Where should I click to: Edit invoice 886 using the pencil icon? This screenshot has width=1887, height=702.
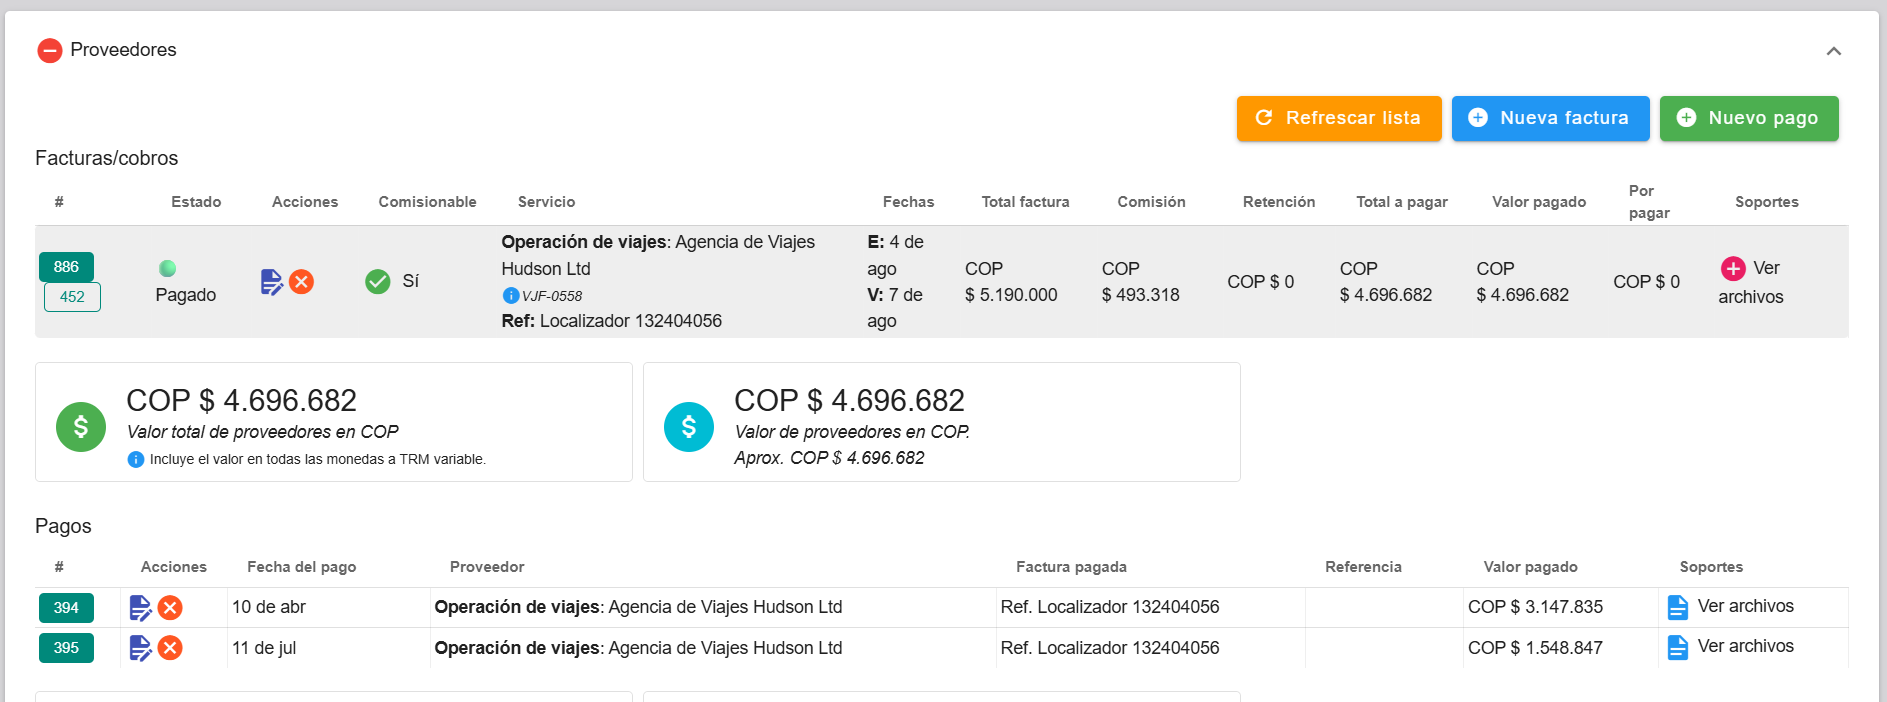tap(271, 282)
